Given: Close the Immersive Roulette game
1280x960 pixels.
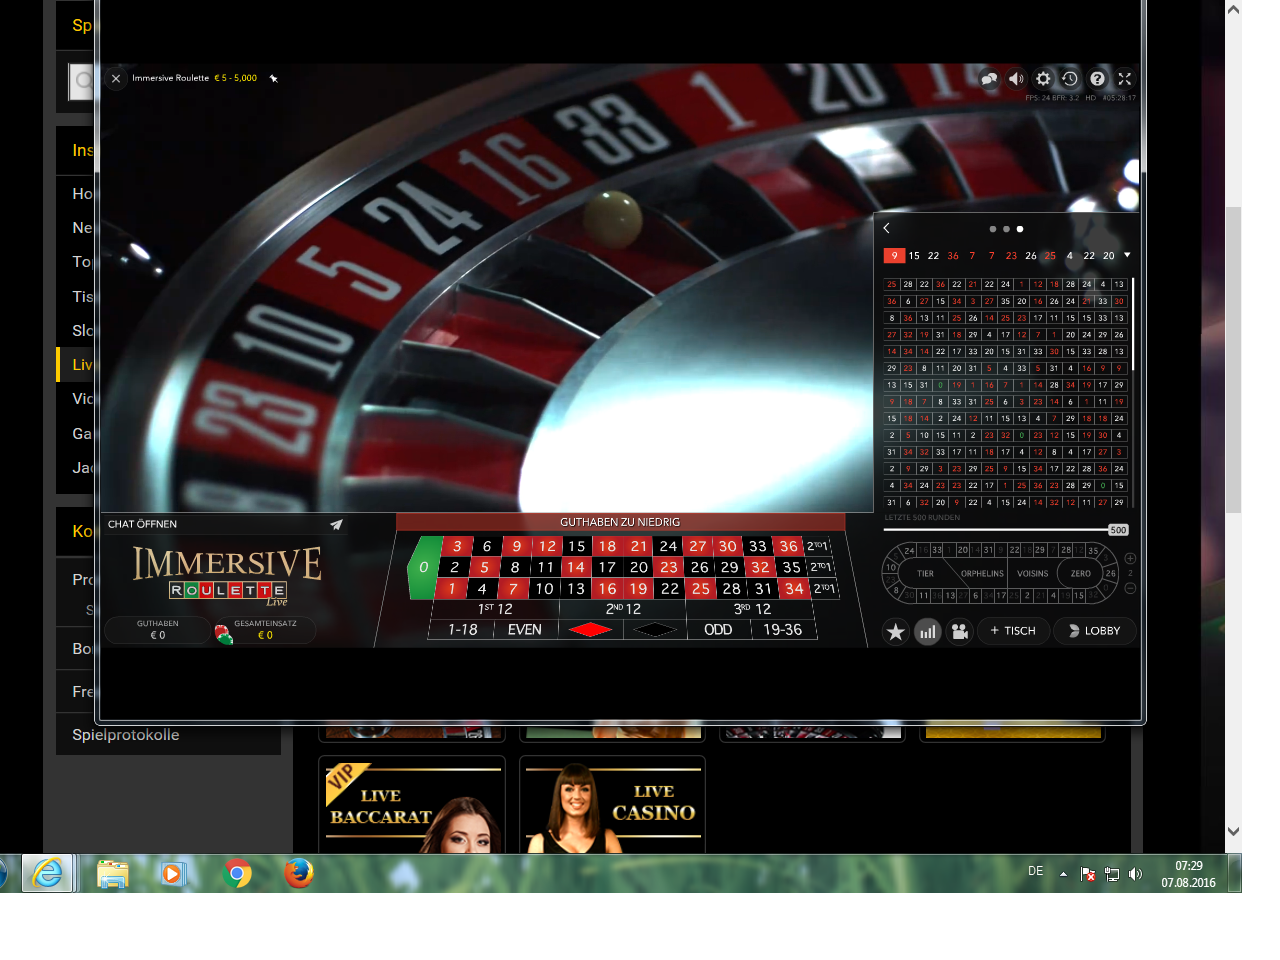Looking at the screenshot, I should click(x=116, y=78).
